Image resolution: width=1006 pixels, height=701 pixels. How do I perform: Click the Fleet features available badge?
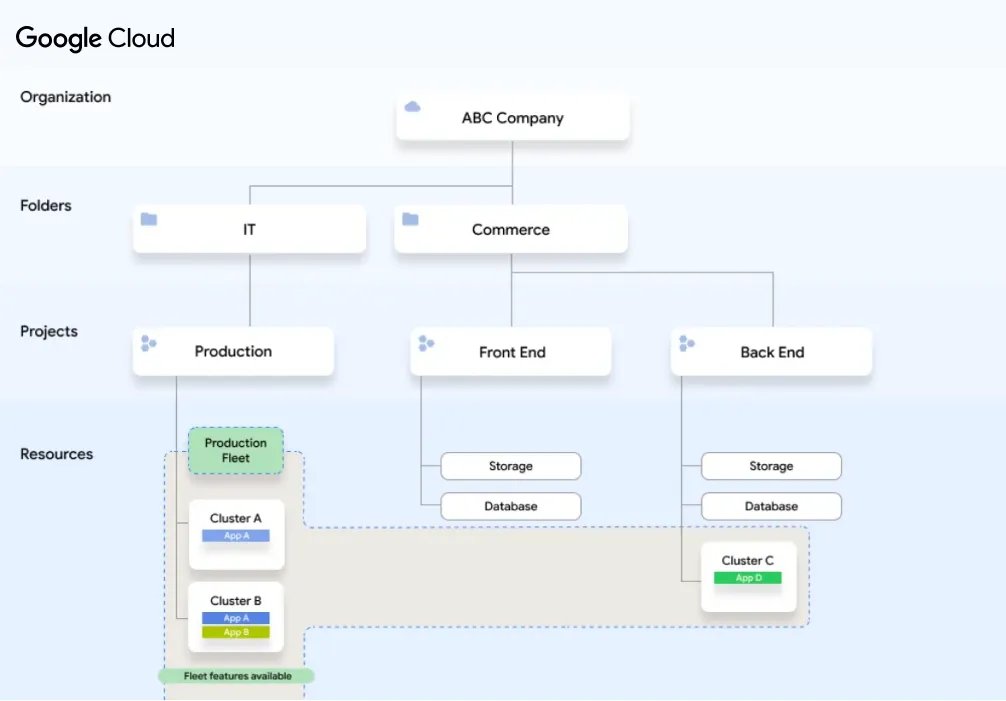point(237,676)
